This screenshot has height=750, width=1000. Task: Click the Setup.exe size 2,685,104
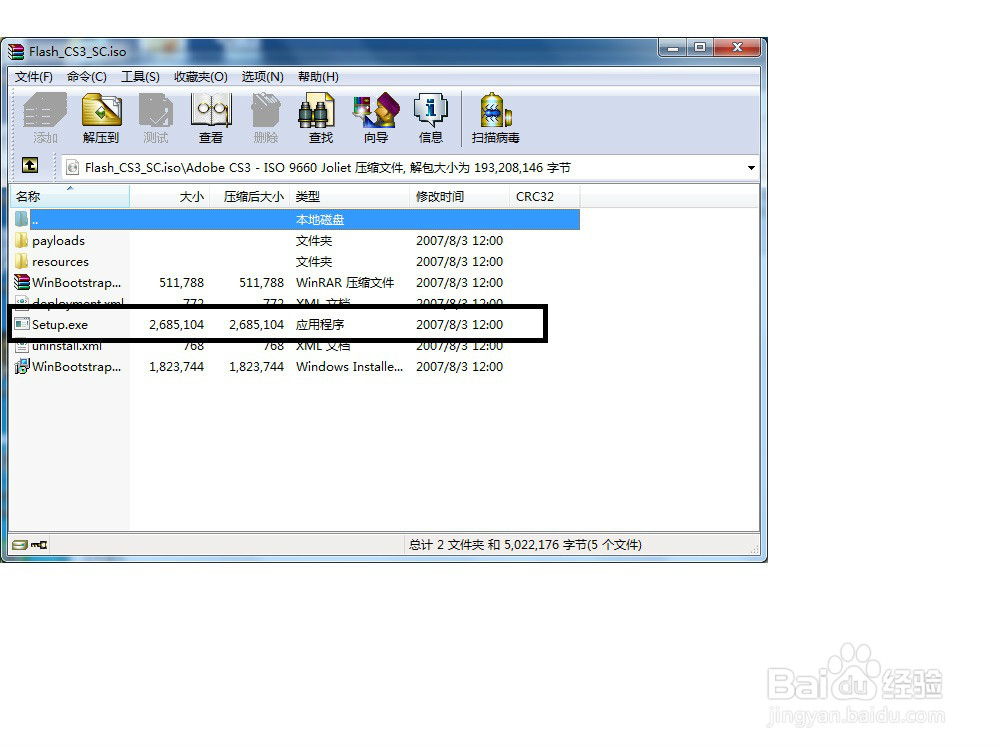pos(177,325)
